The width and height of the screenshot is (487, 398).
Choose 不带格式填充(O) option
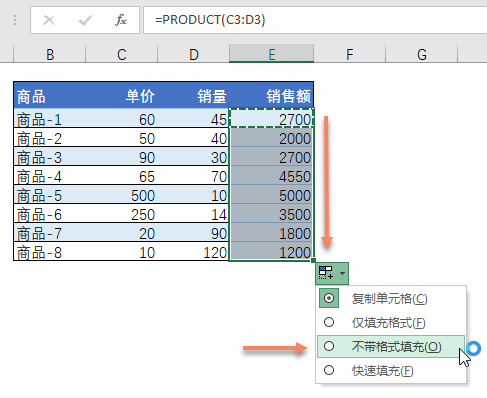[x=391, y=346]
